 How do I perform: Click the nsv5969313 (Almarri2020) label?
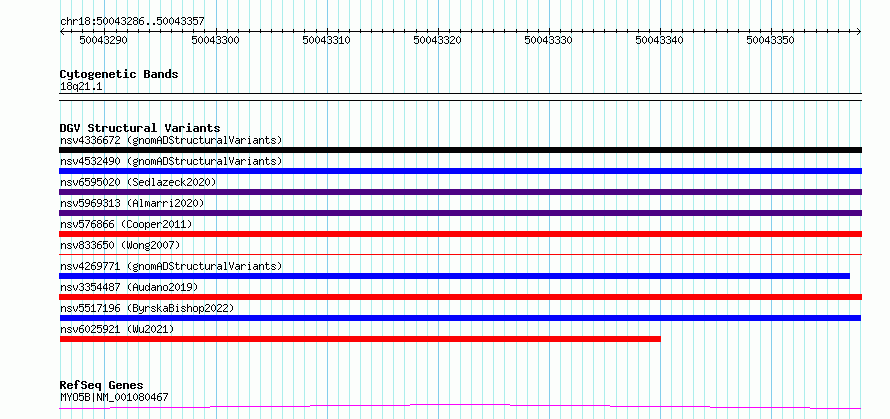(132, 203)
